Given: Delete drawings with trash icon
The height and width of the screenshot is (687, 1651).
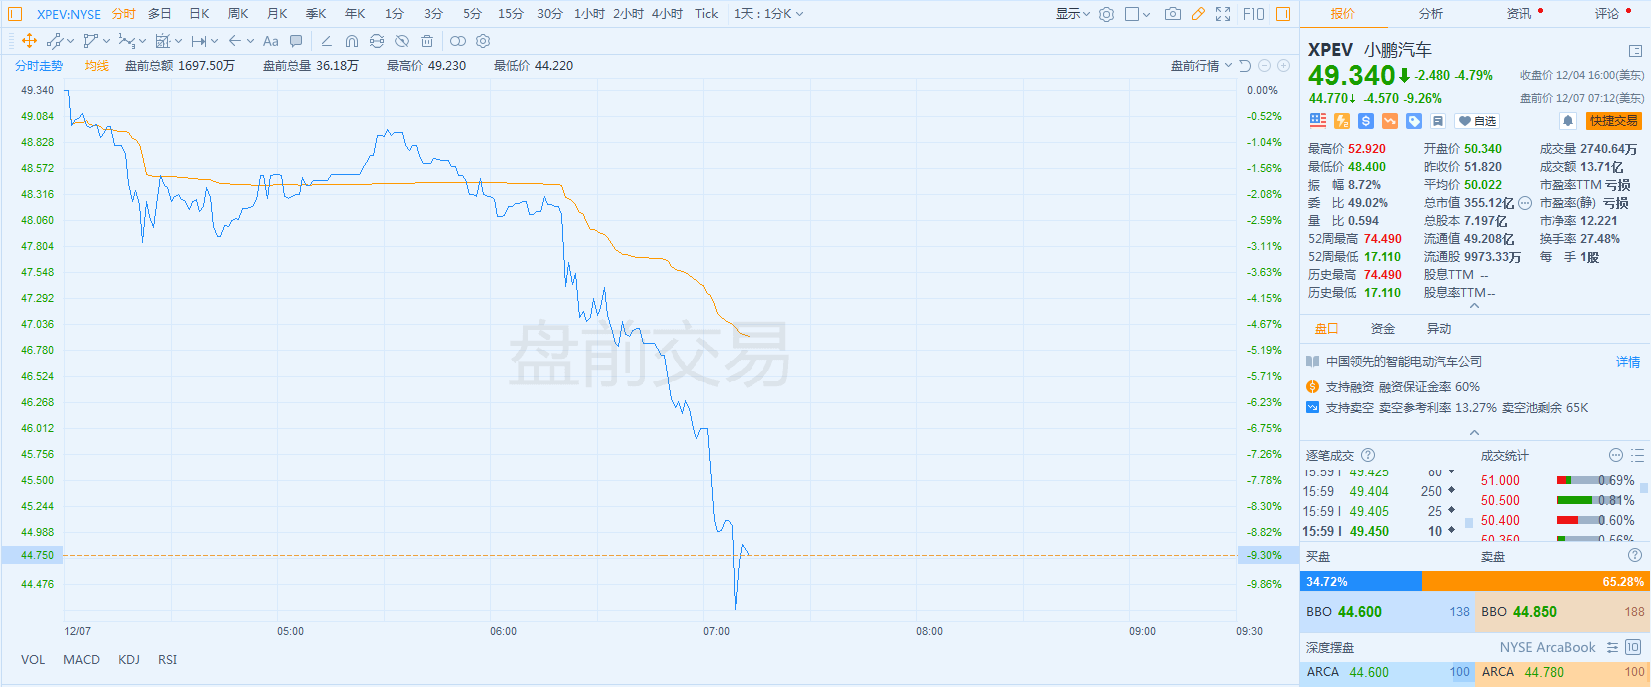Looking at the screenshot, I should pos(427,41).
